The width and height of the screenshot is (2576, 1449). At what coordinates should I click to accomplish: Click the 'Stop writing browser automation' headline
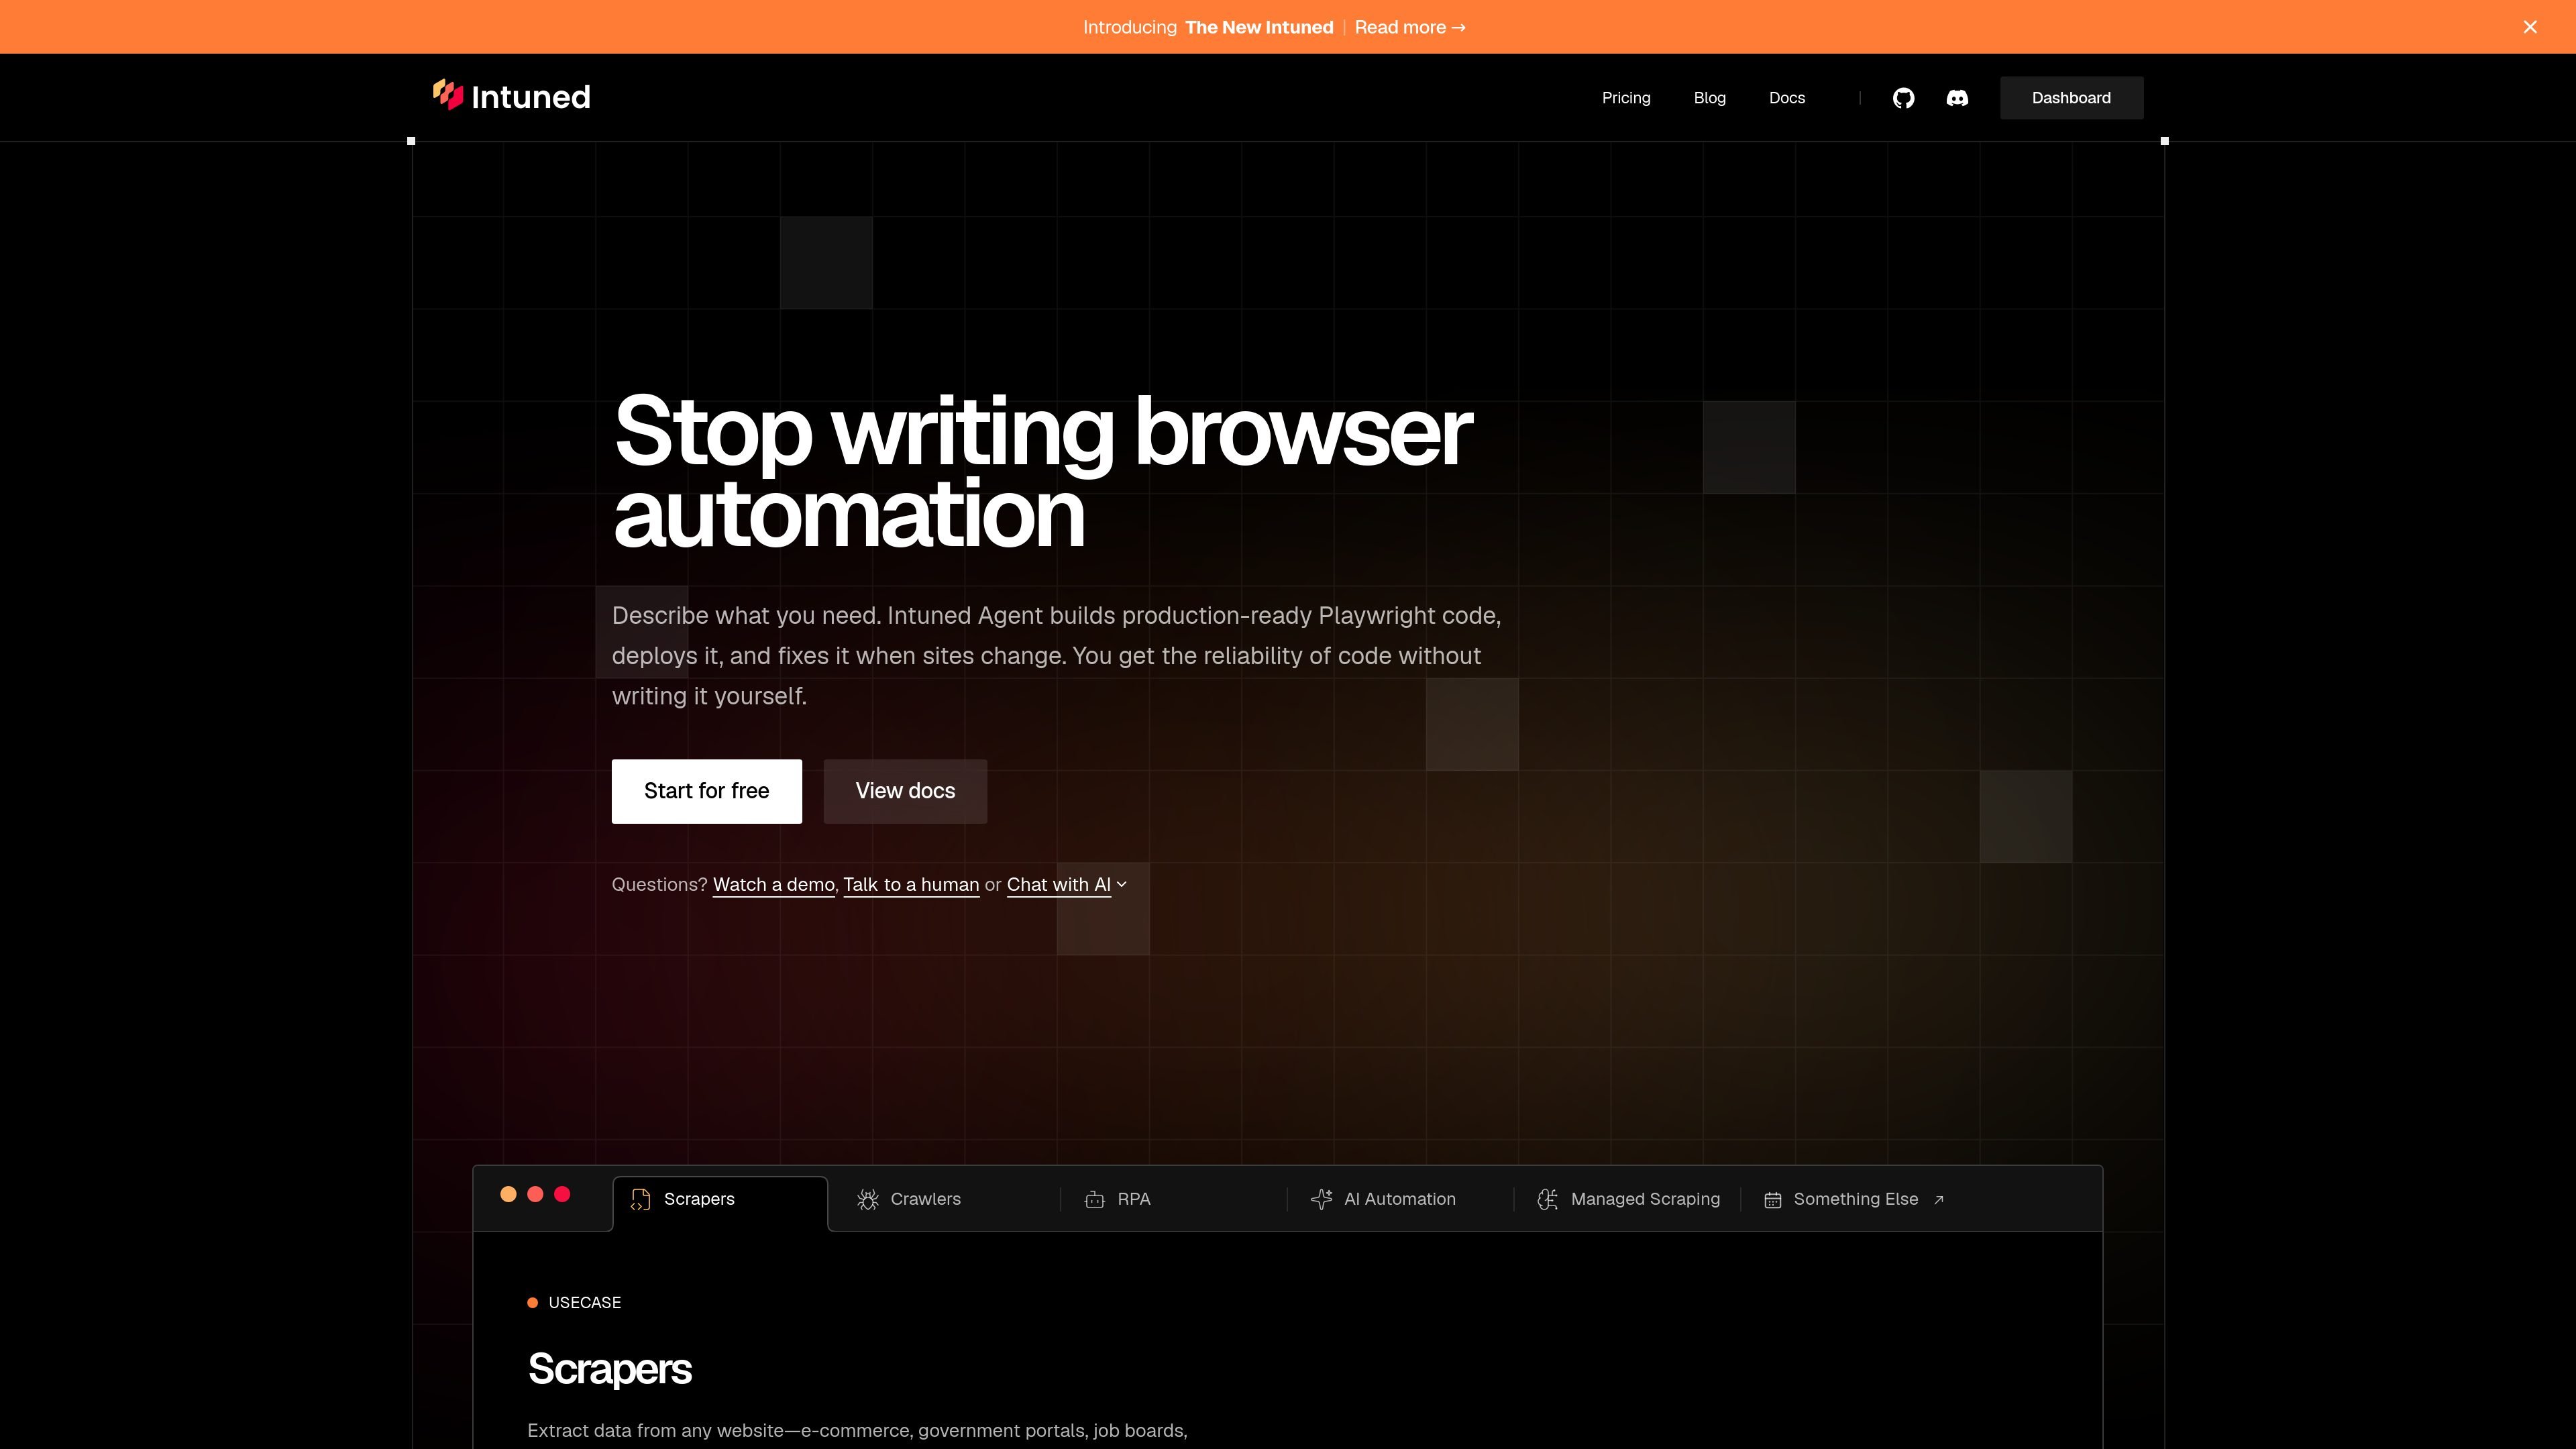click(x=1042, y=471)
